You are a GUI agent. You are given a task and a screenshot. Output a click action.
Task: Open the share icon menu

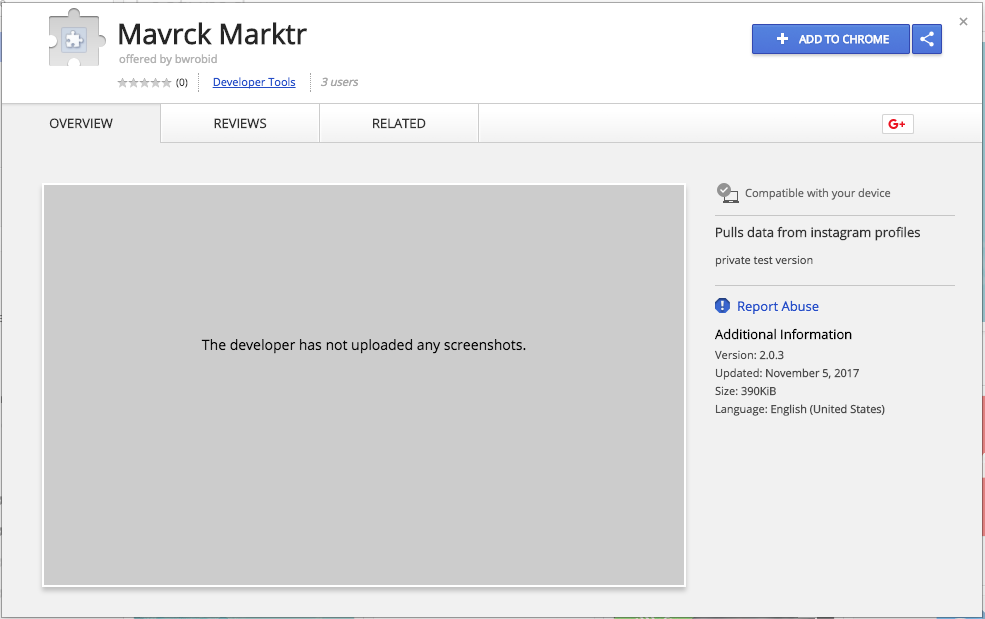click(927, 39)
